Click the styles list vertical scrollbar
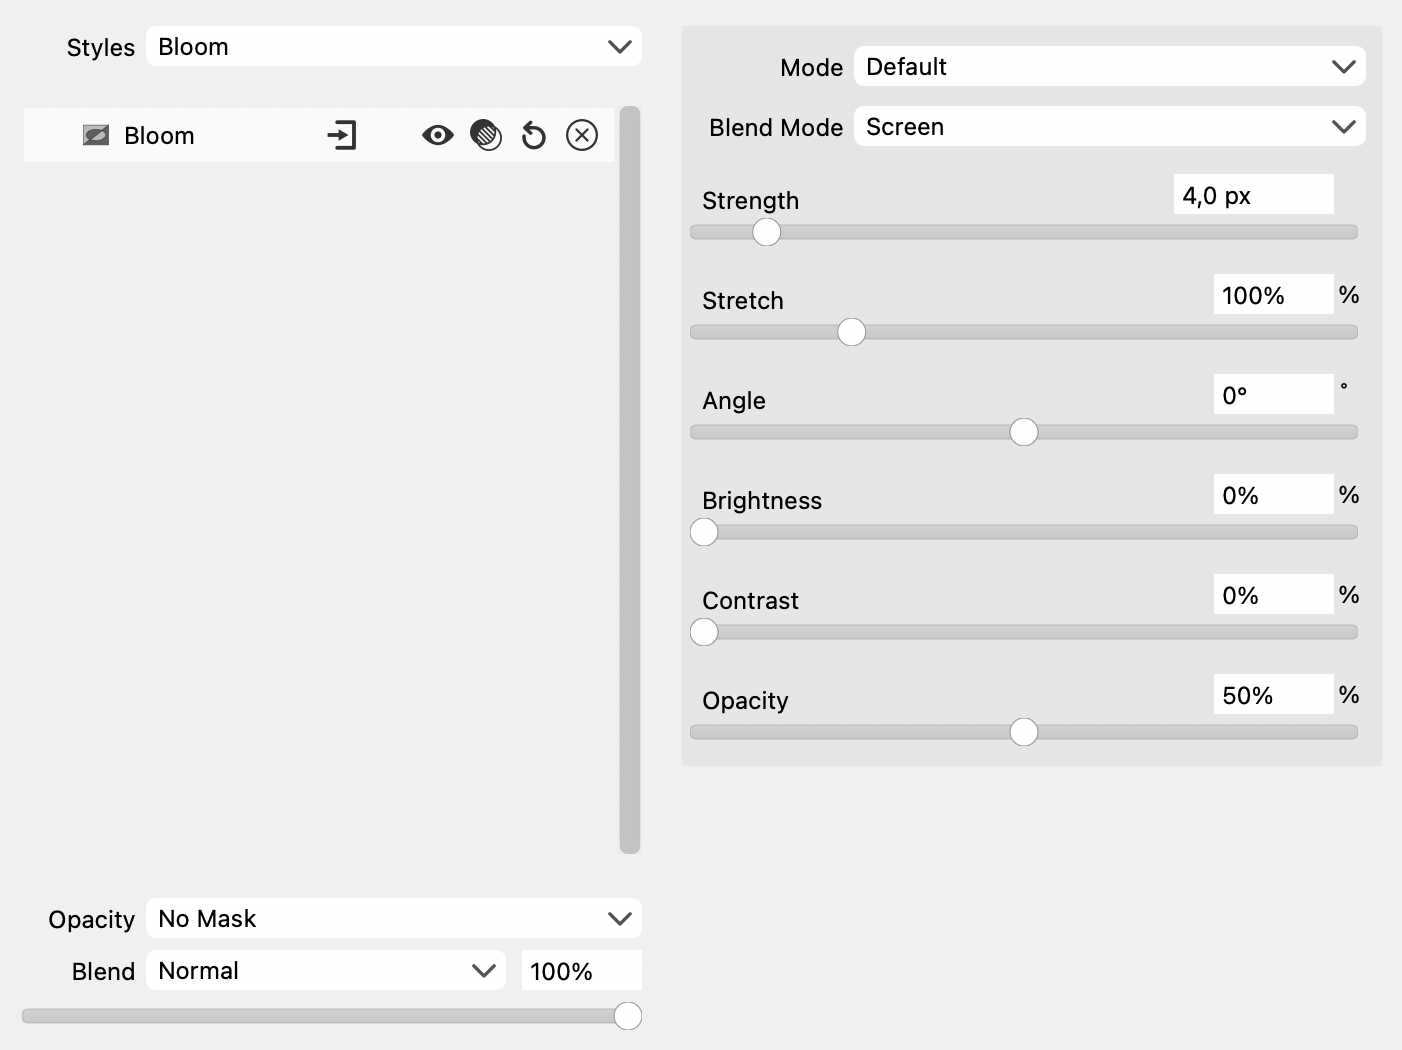 pos(629,480)
